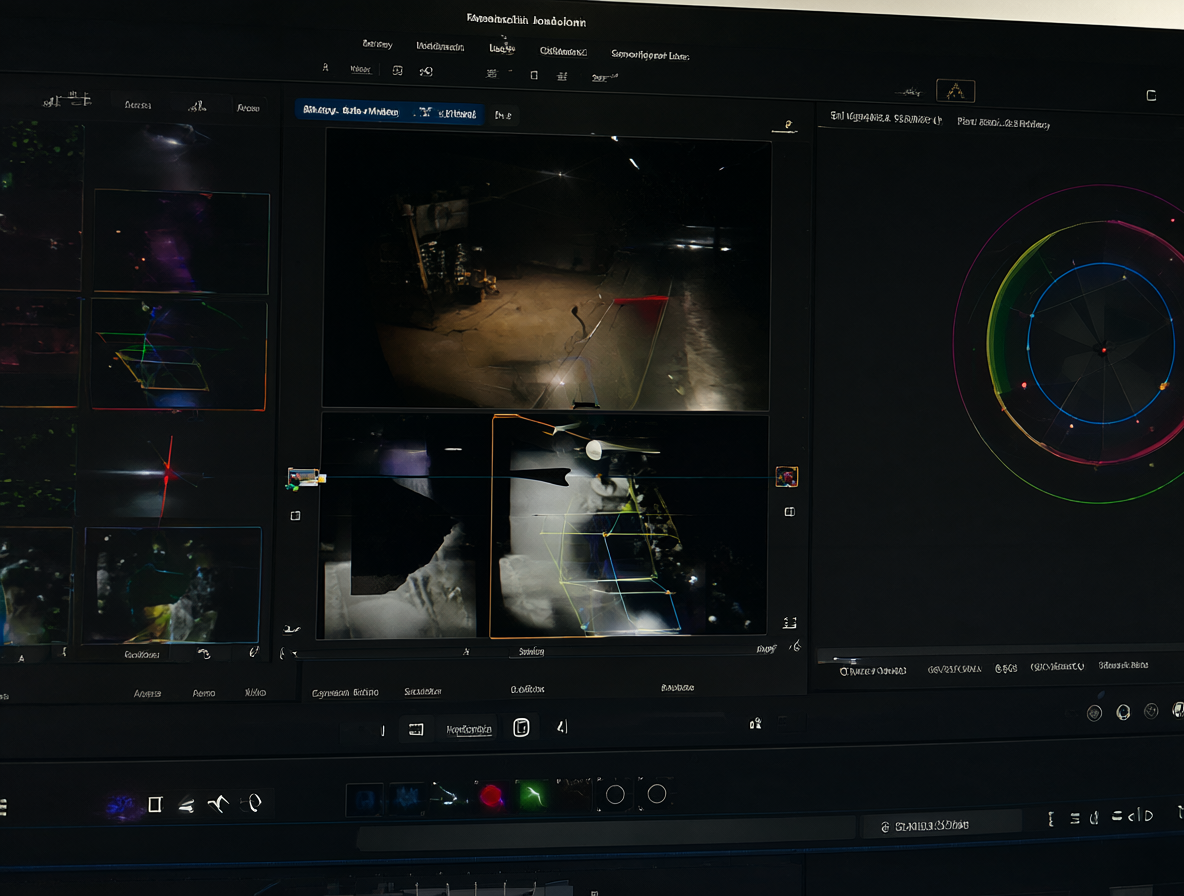Click the split-panel icon below the orange-bordered clip icon
This screenshot has width=1184, height=896.
point(789,512)
